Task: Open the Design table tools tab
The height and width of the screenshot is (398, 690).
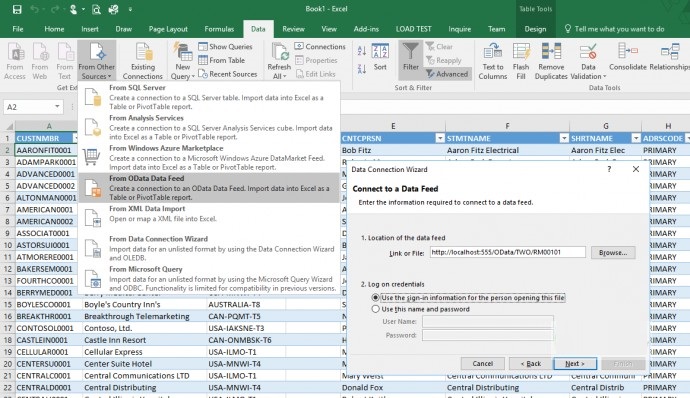Action: point(535,29)
